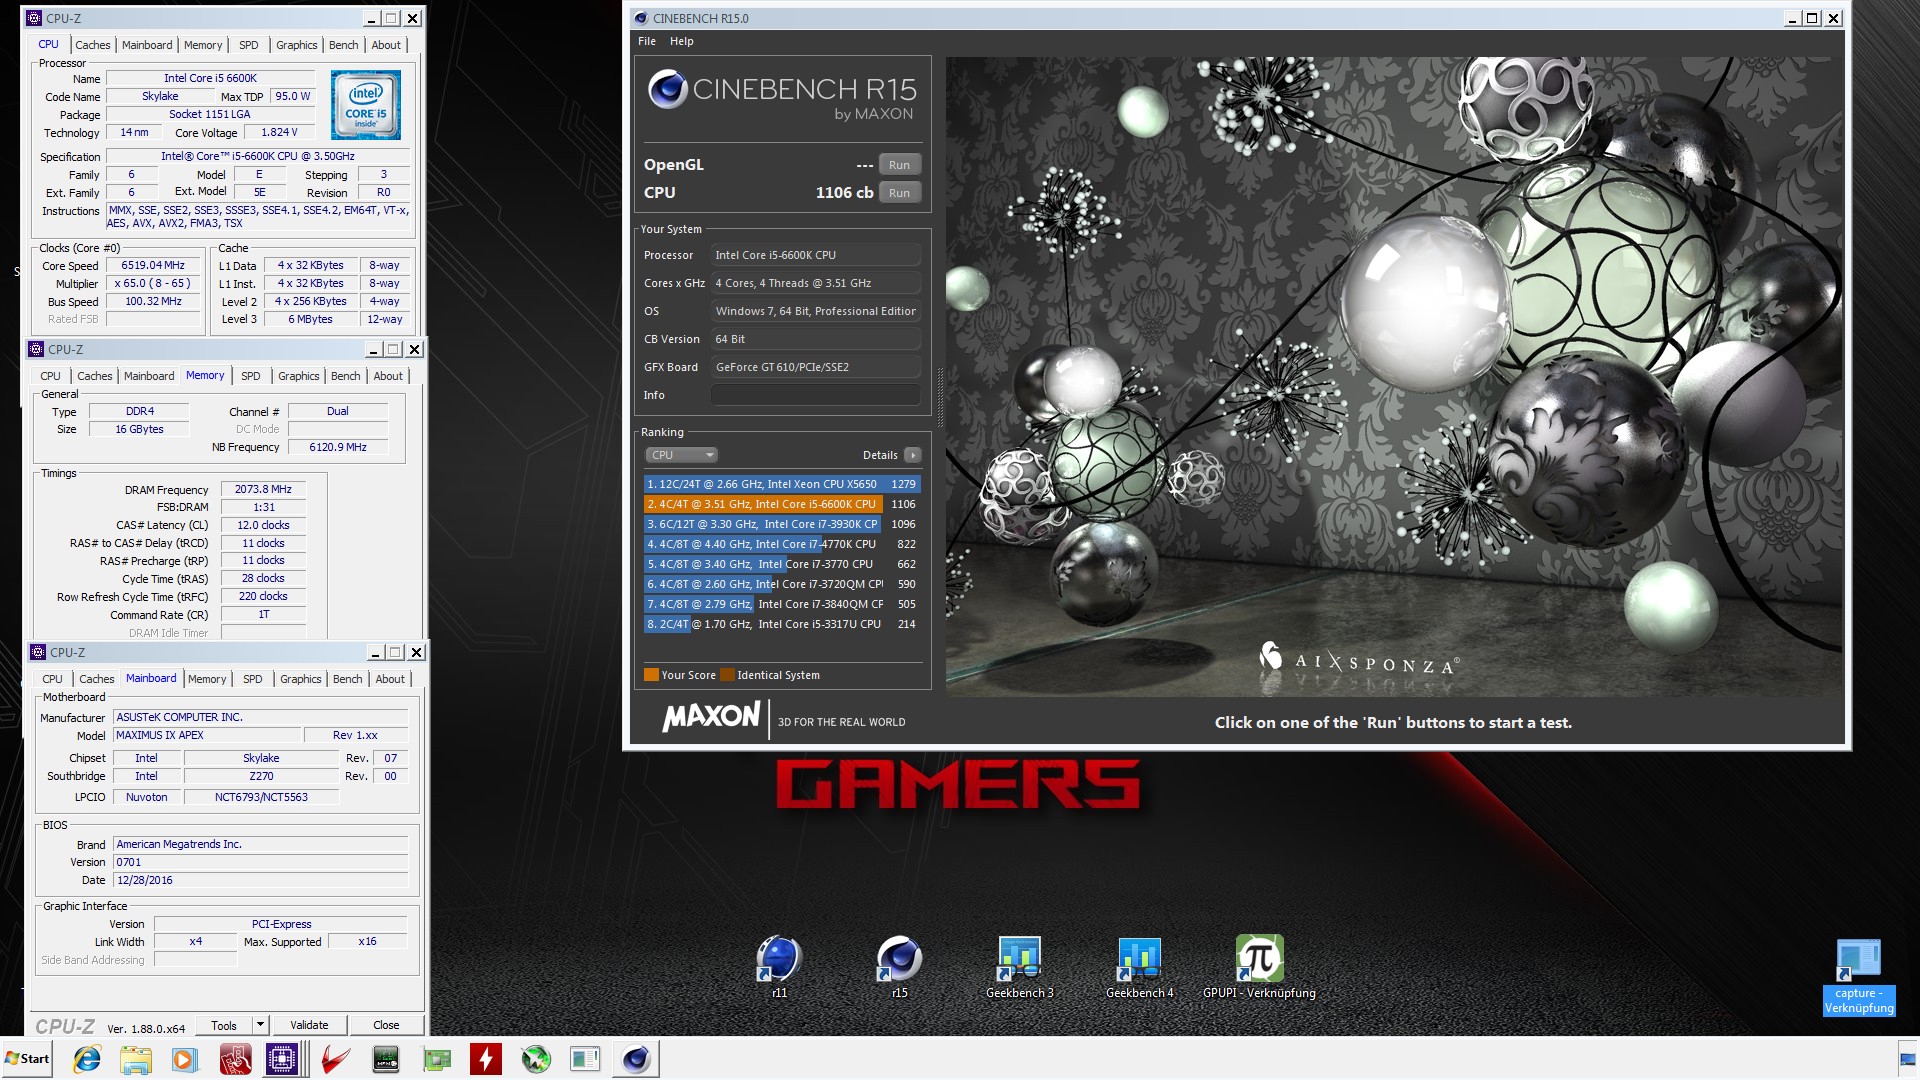Open the r11 desktop shortcut

coord(779,967)
